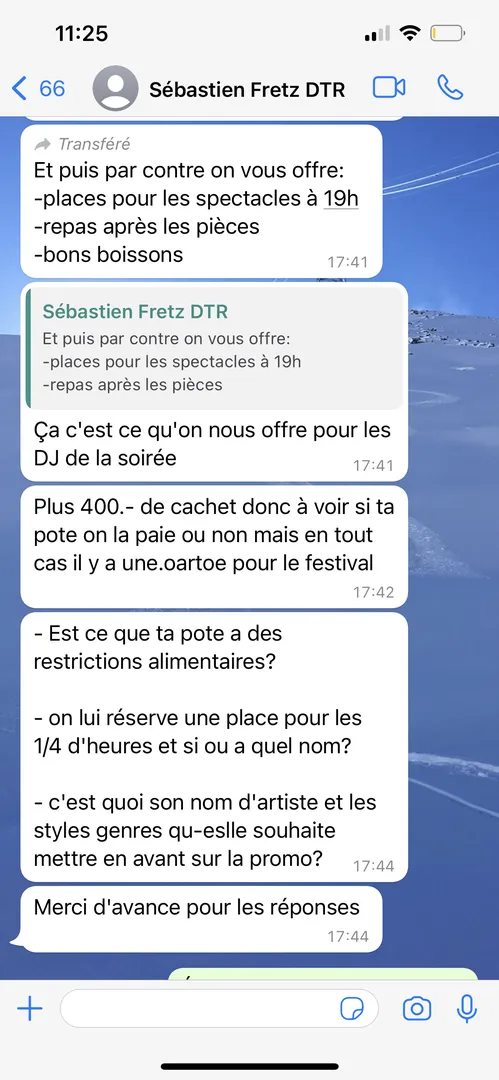This screenshot has height=1080, width=499.
Task: Open Sébastien Fretz DTR contact info
Action: pyautogui.click(x=247, y=89)
